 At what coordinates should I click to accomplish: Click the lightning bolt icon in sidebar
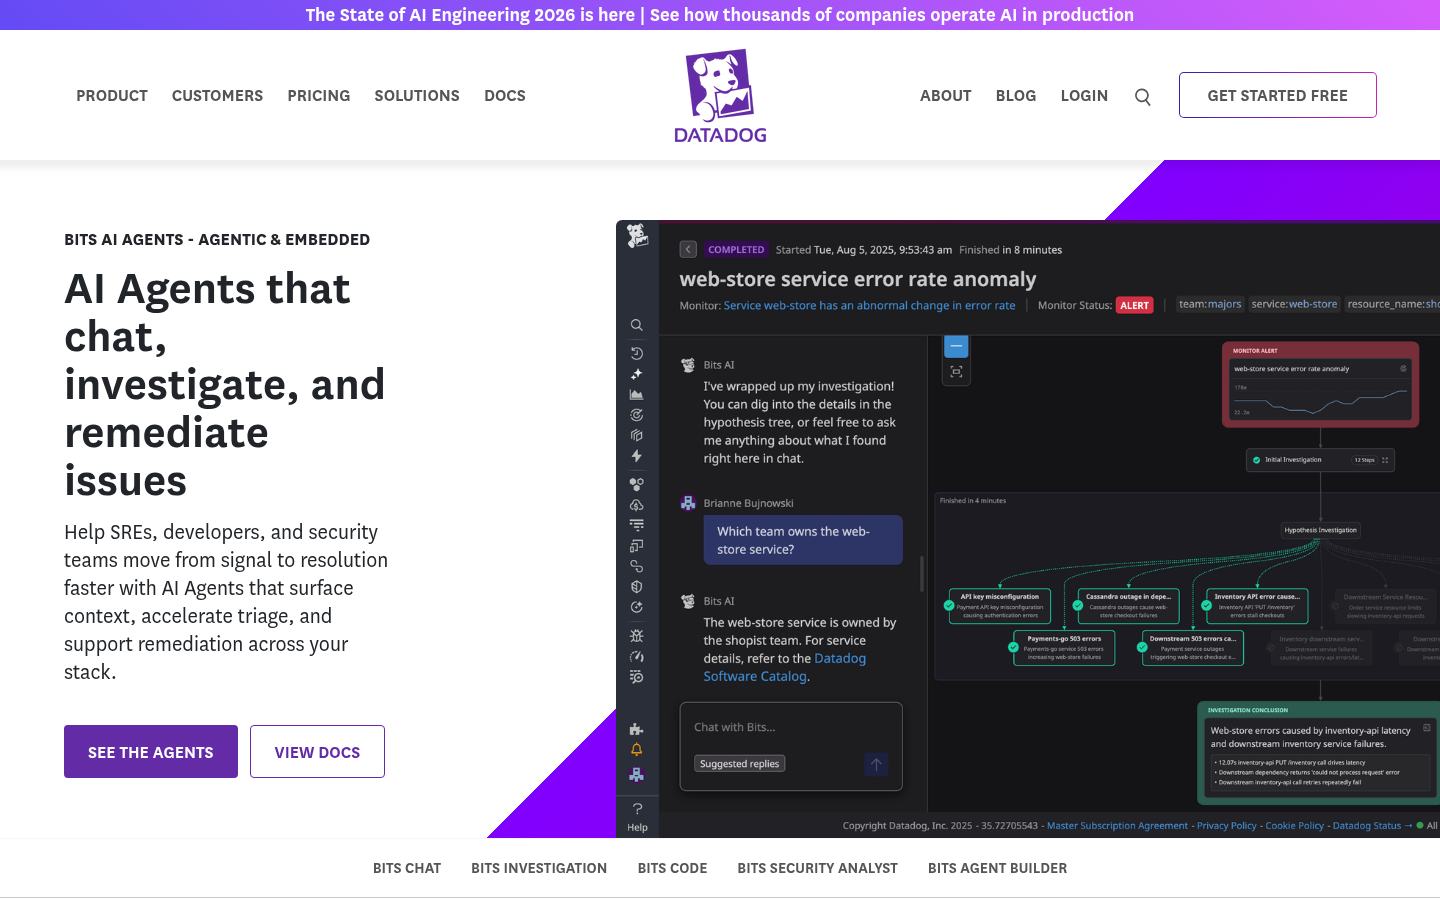[636, 456]
